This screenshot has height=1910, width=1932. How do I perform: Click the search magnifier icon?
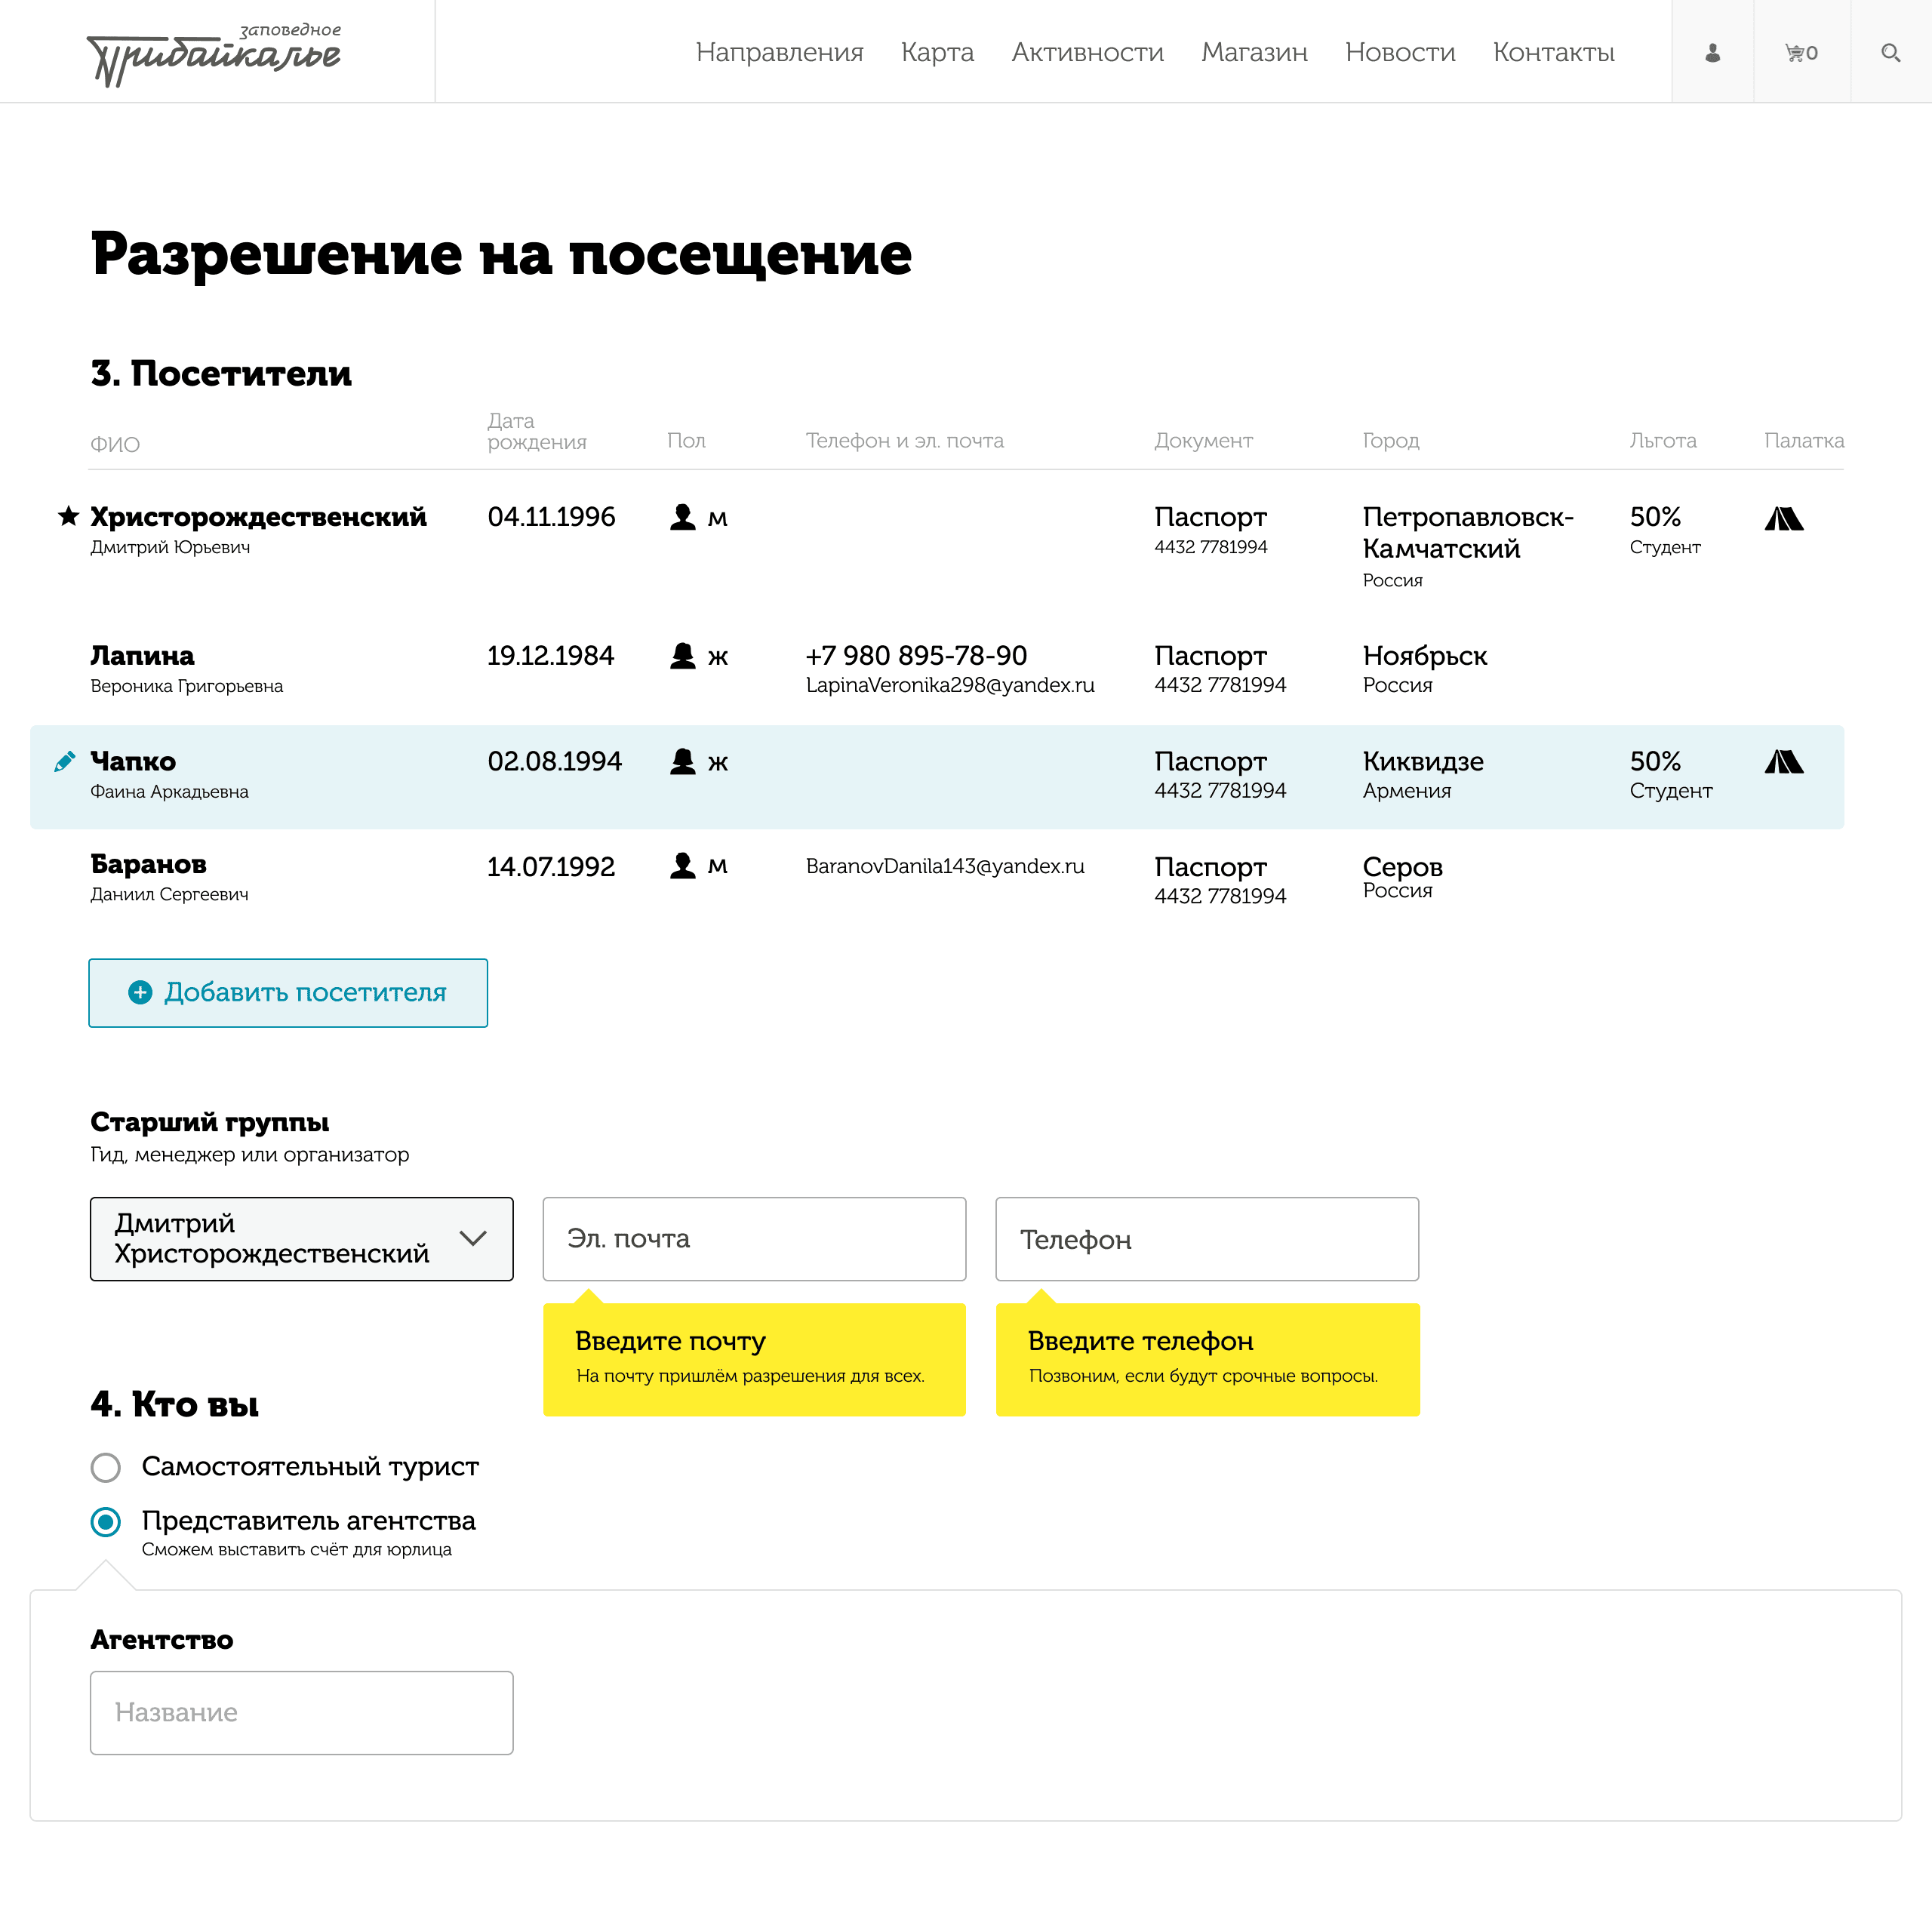pos(1889,52)
